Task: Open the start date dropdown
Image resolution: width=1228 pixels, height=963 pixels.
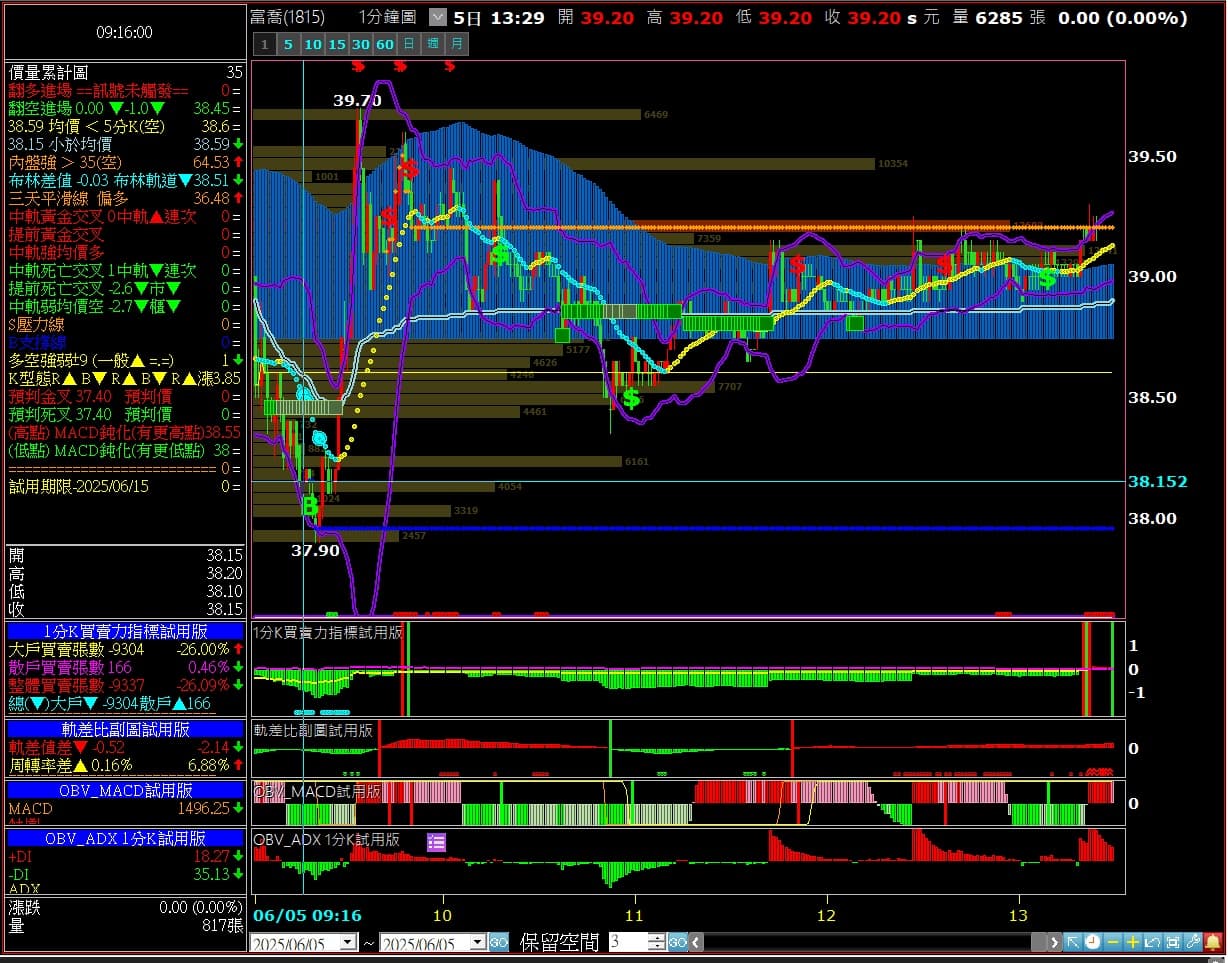Action: pyautogui.click(x=348, y=942)
